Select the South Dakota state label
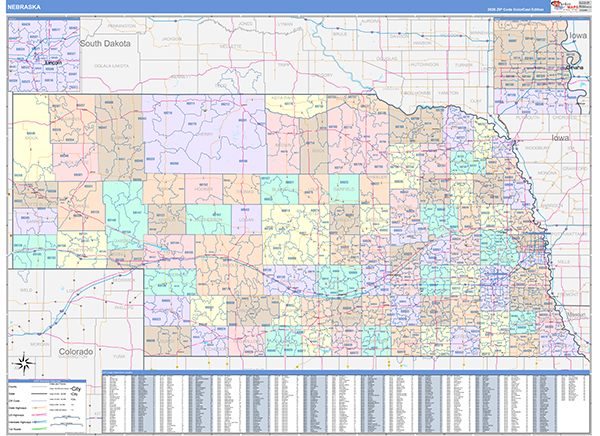The height and width of the screenshot is (436, 600). 105,43
